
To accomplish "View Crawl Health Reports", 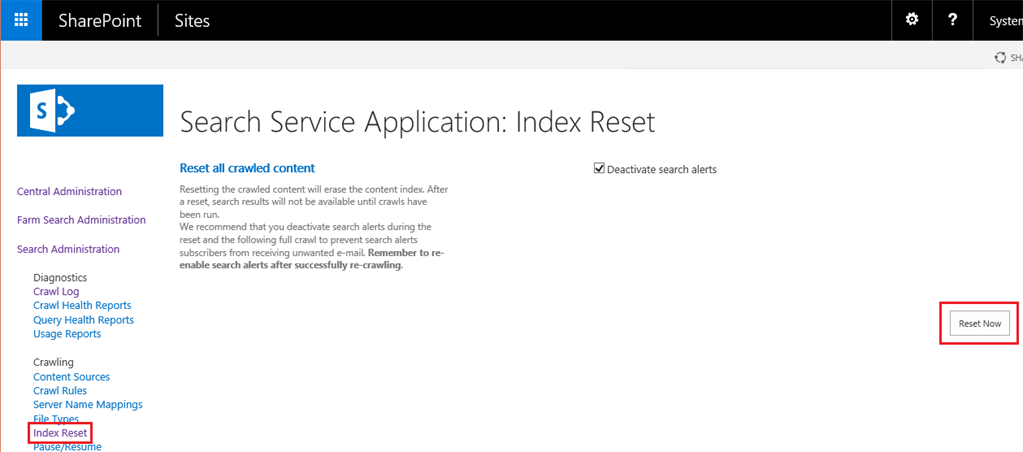I will pos(82,305).
